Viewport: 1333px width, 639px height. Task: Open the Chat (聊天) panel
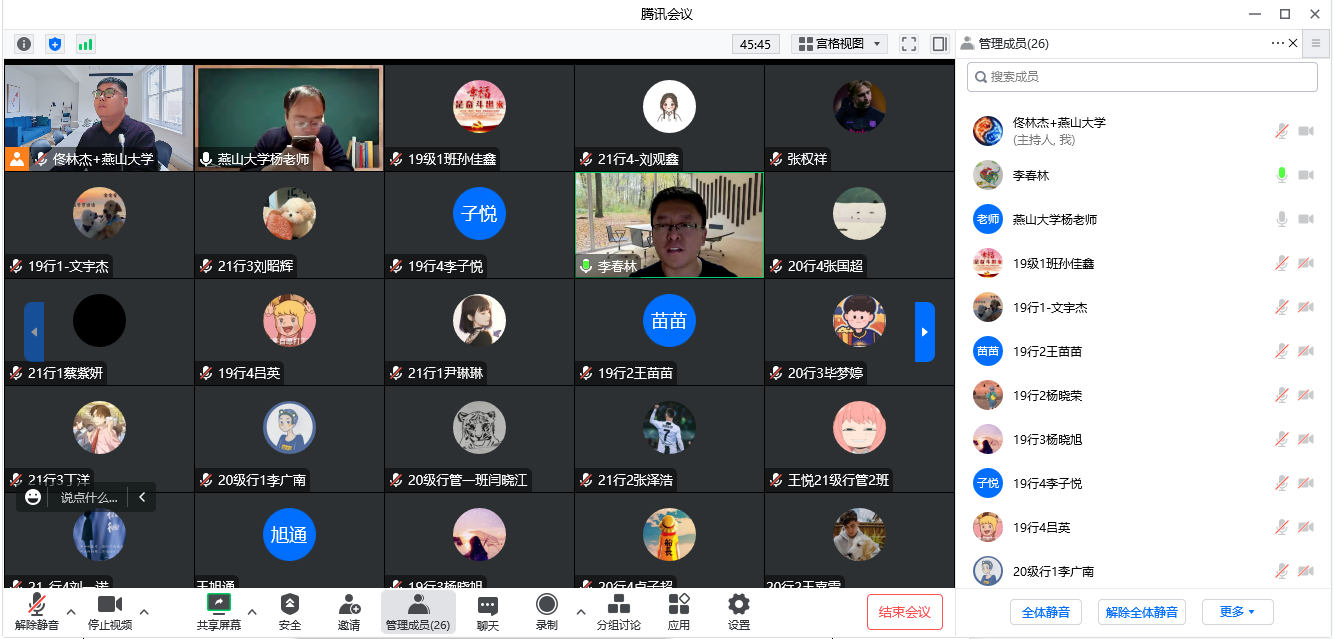[x=487, y=611]
